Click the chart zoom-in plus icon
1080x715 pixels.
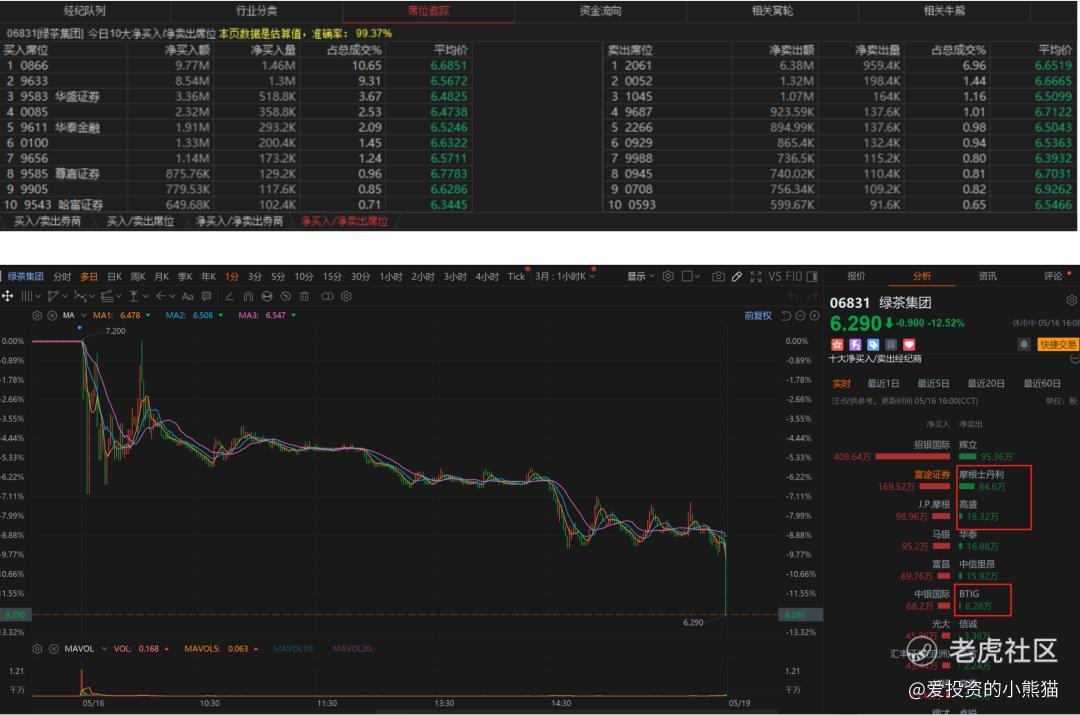(x=814, y=315)
